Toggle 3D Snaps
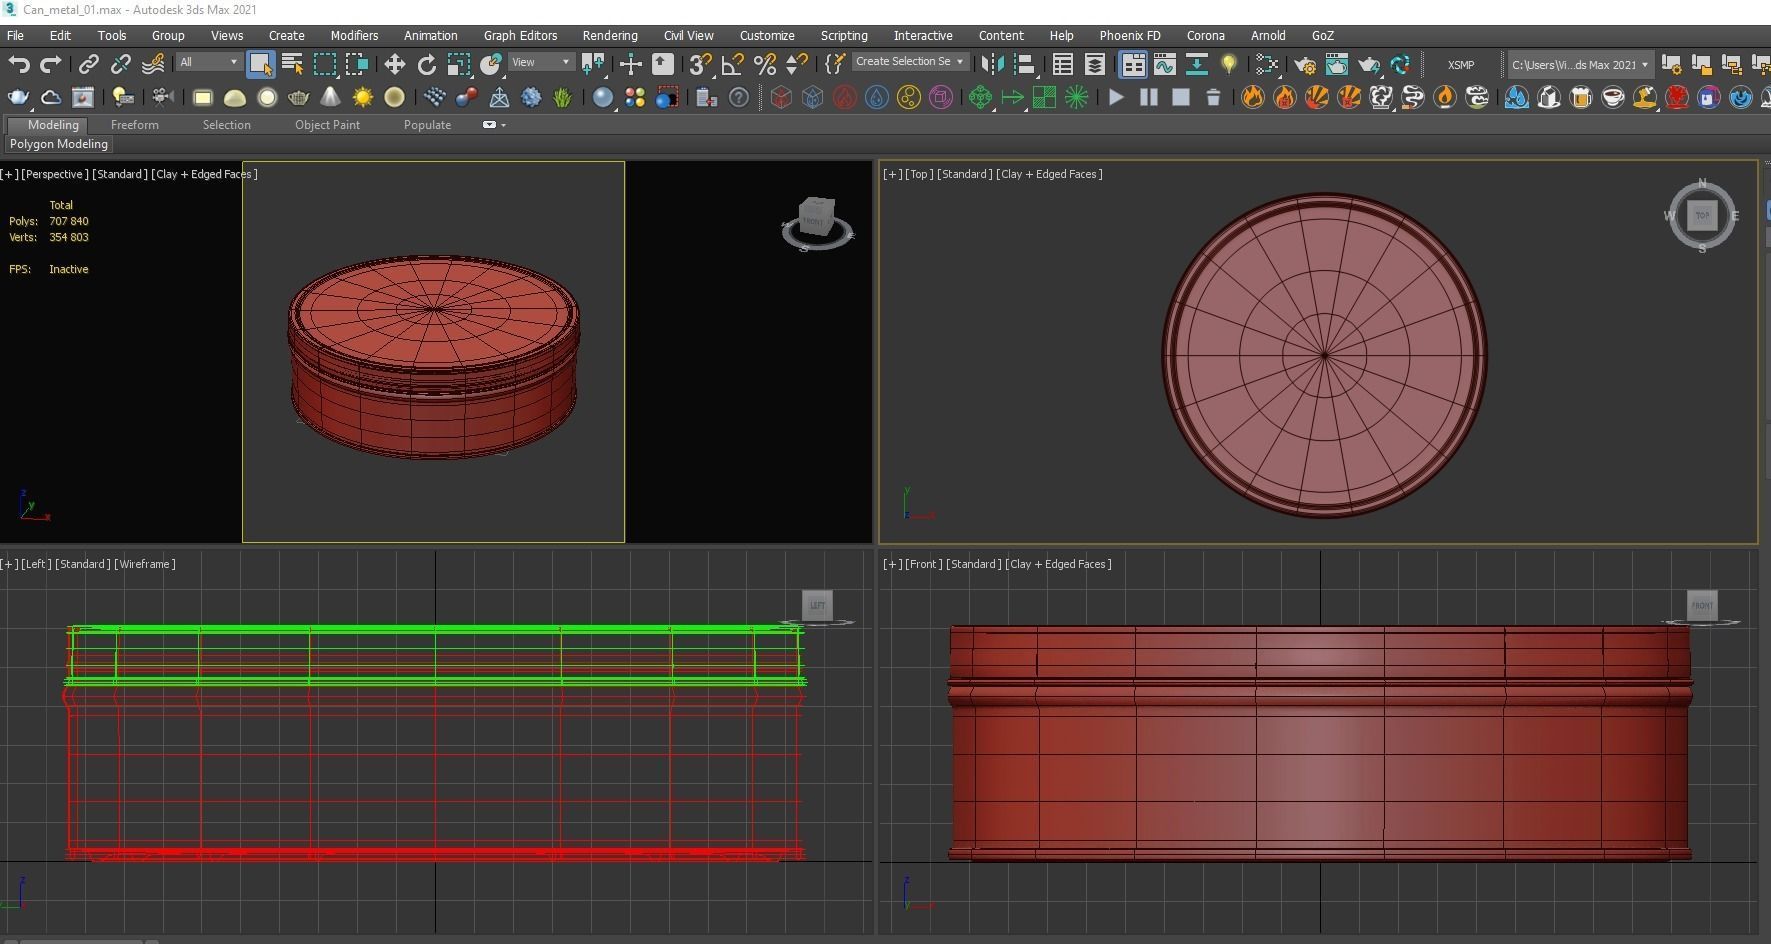This screenshot has height=944, width=1771. [x=700, y=64]
